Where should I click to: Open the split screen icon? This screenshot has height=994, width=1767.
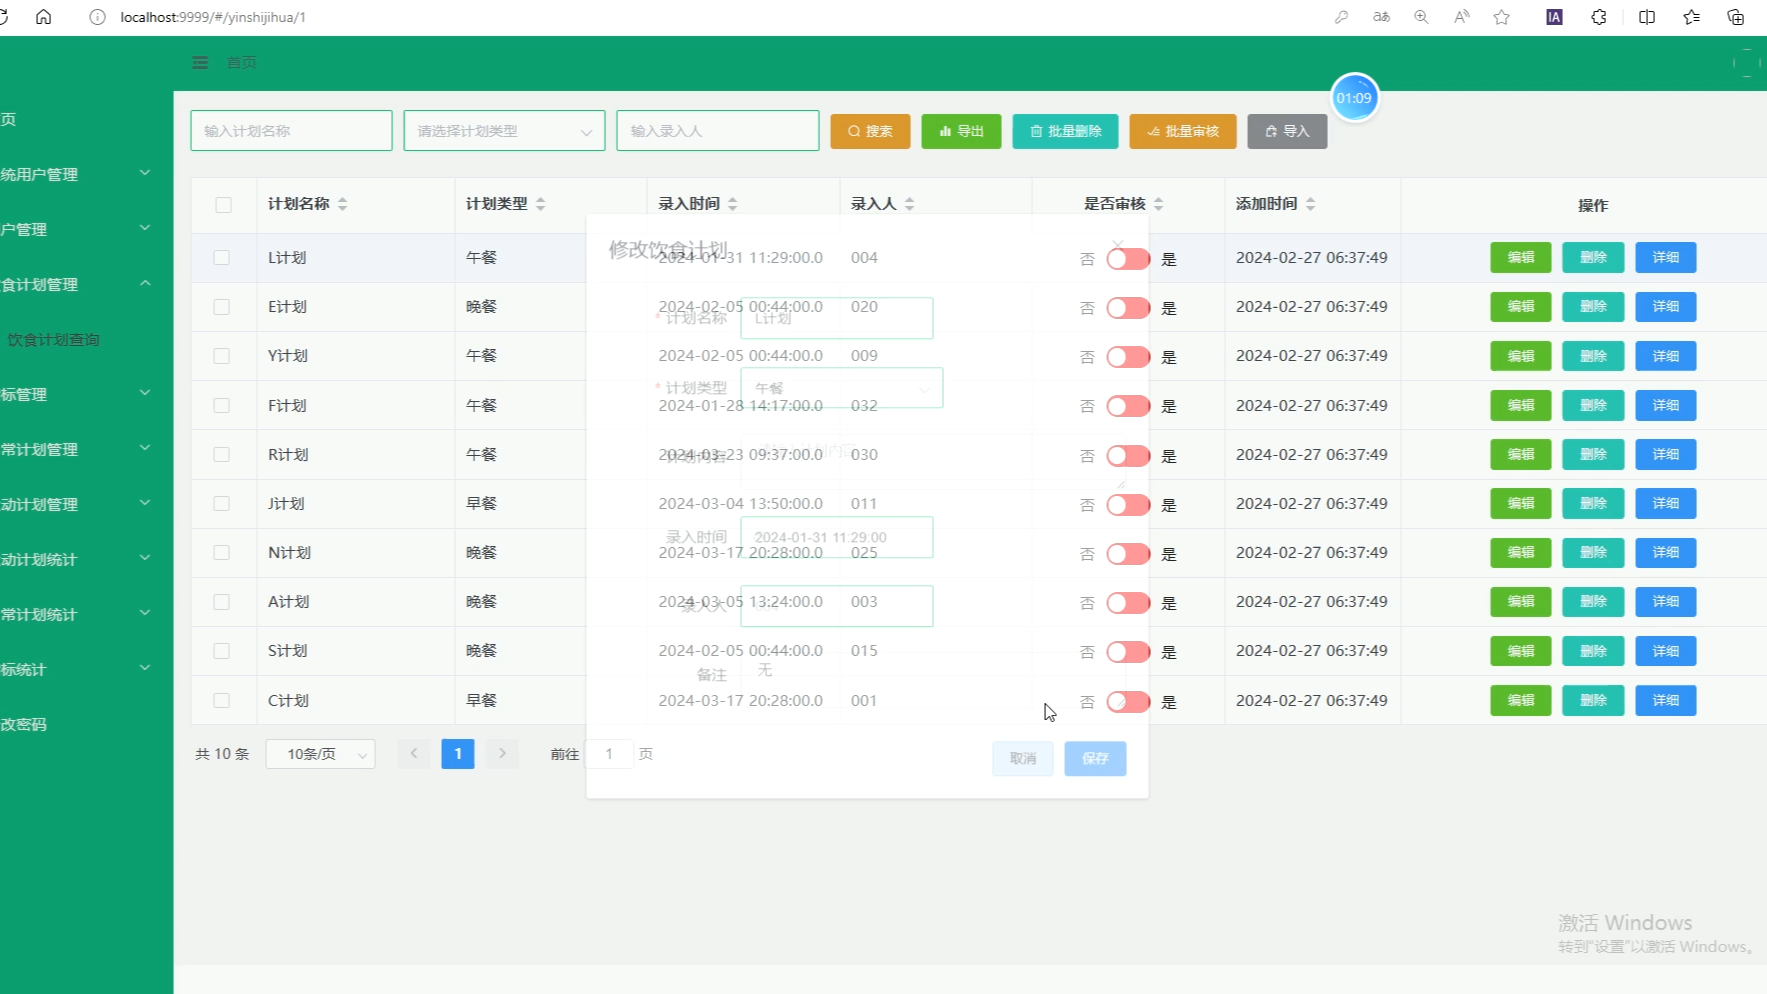[1646, 17]
